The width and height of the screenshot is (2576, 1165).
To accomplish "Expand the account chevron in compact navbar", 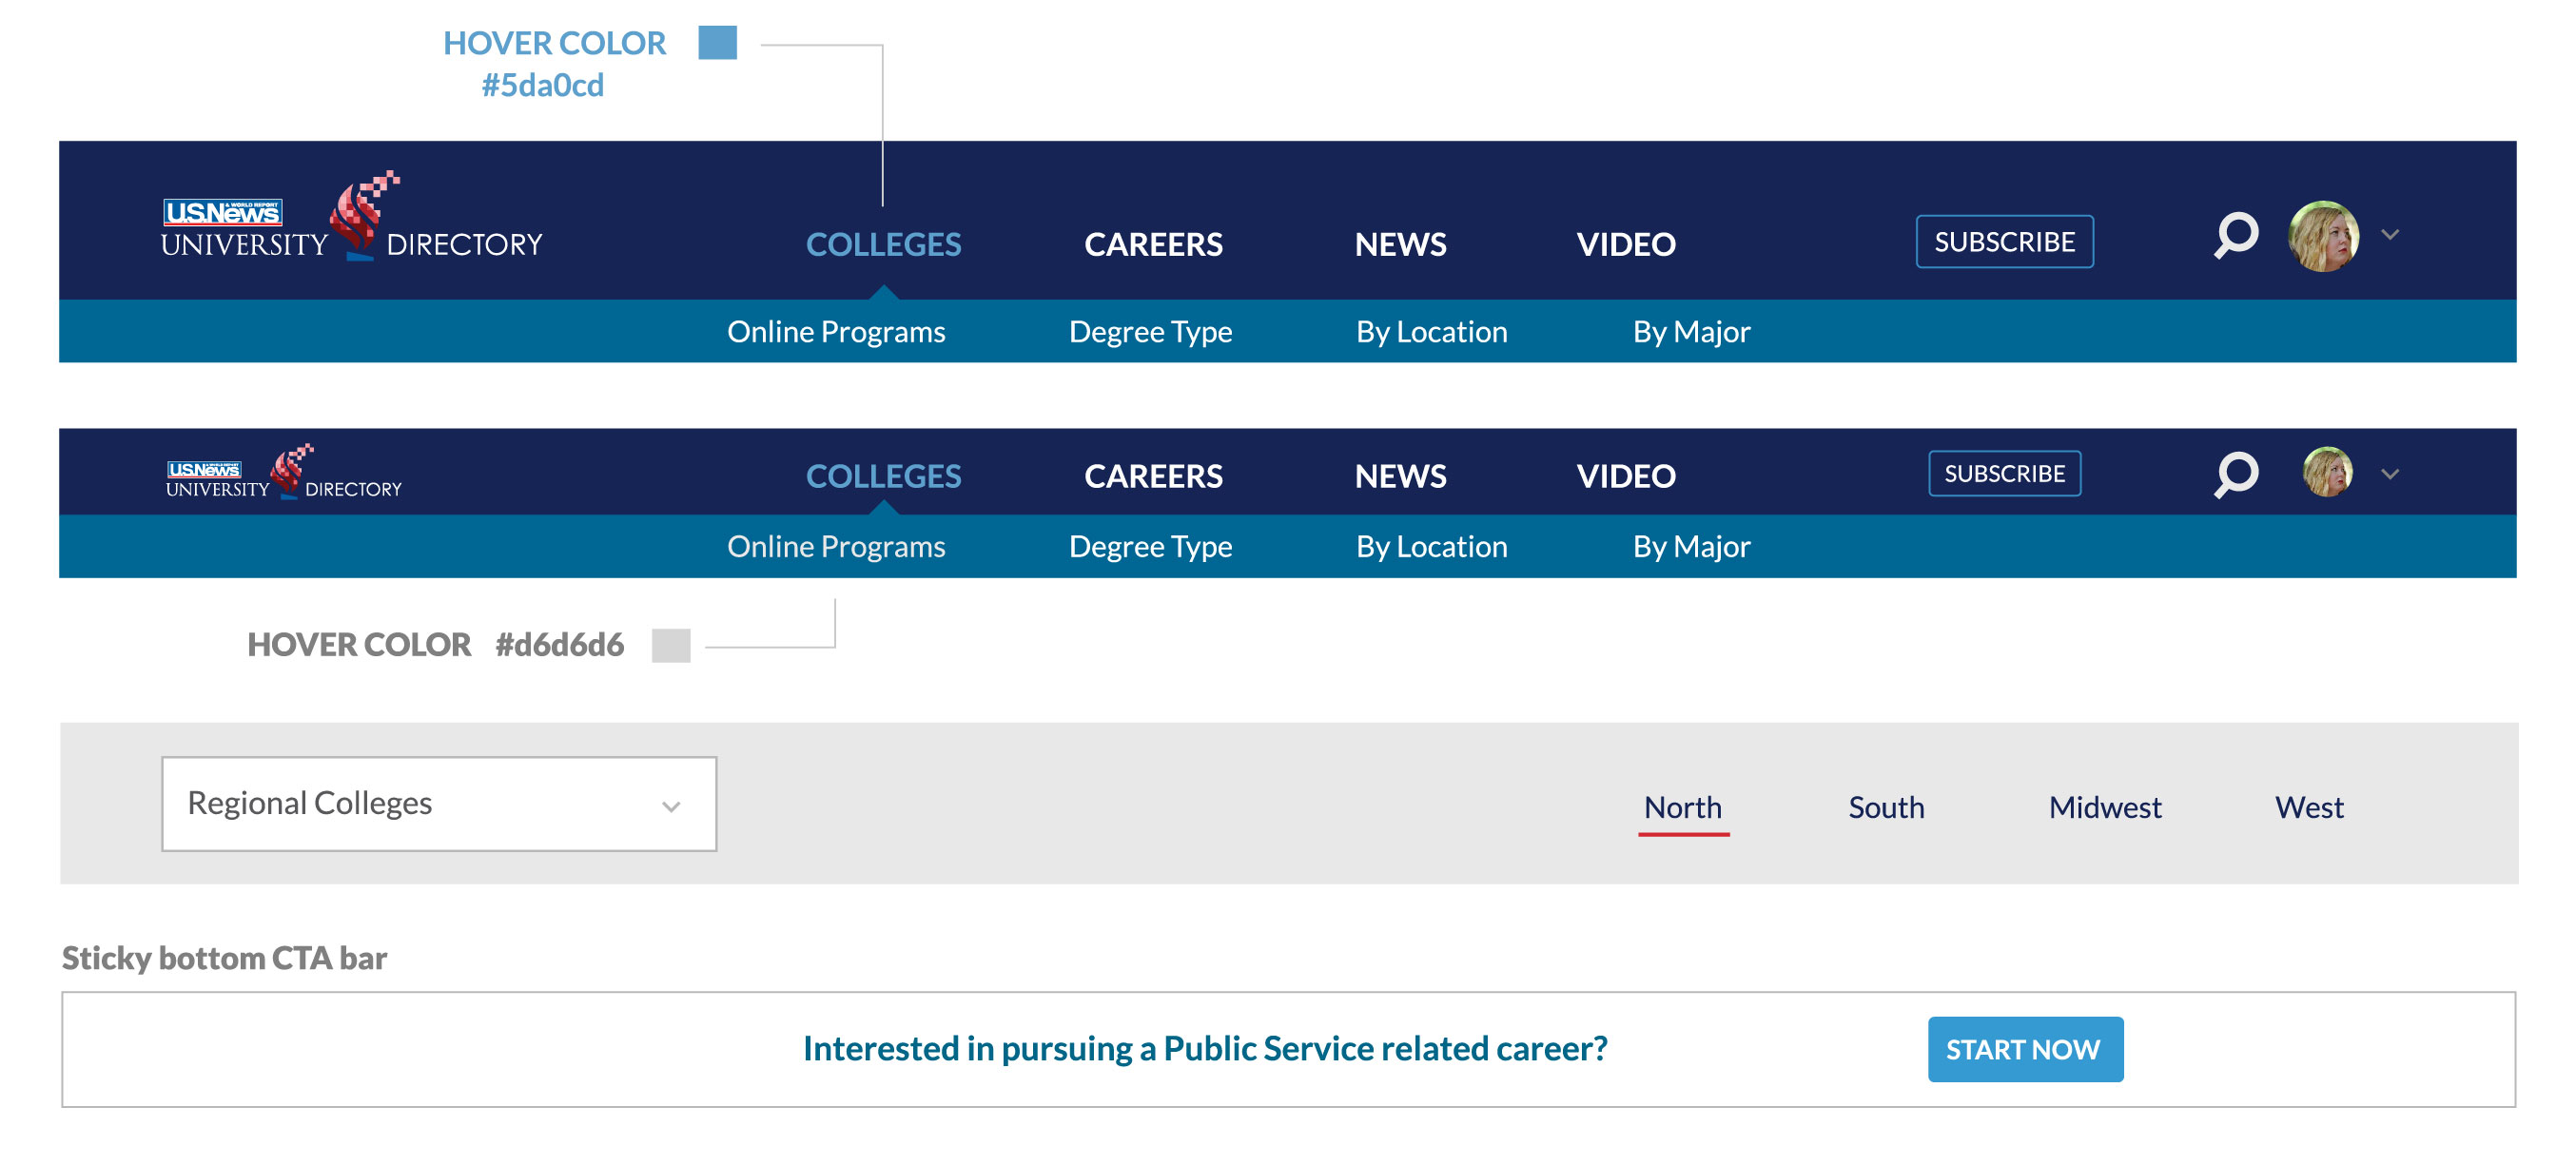I will [x=2389, y=474].
